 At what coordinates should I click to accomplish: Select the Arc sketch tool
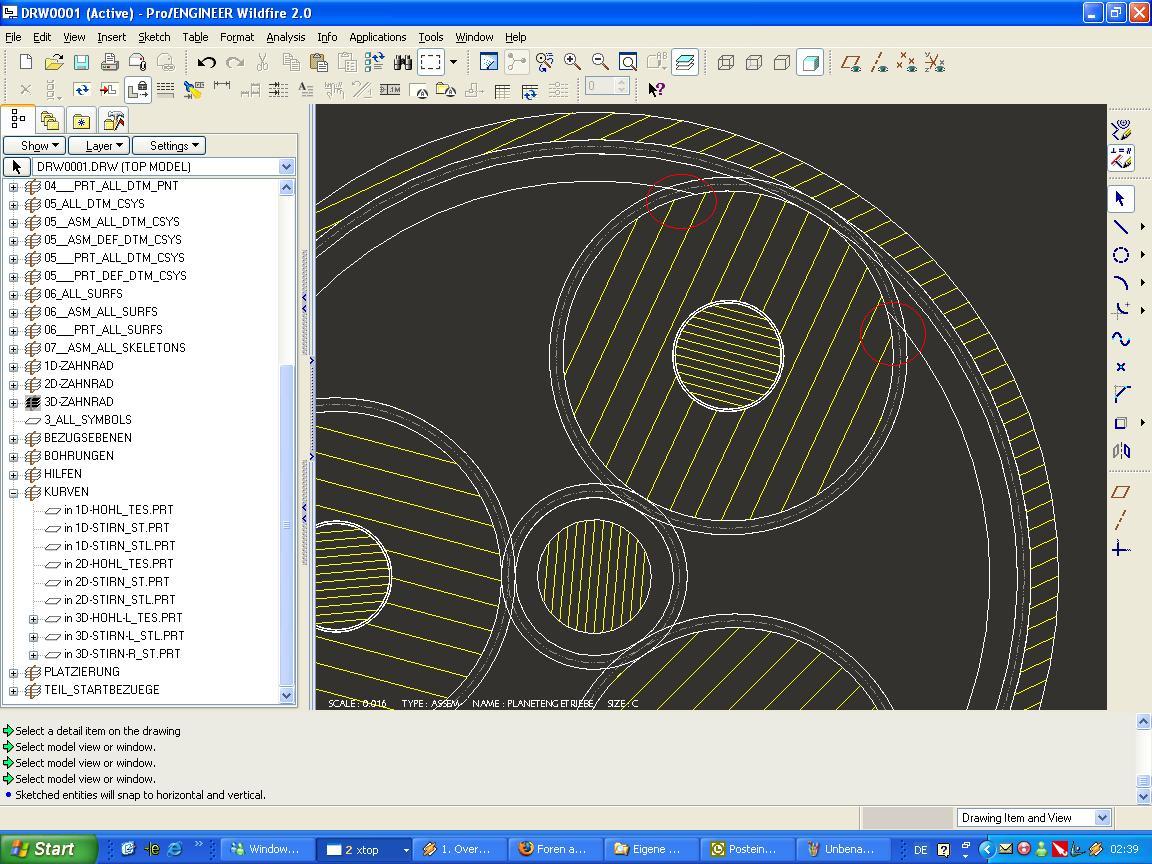click(1120, 283)
